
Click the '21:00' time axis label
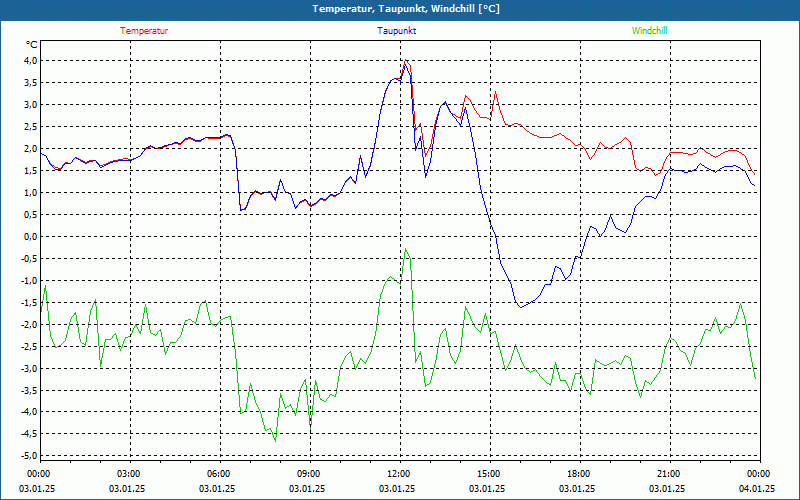670,474
